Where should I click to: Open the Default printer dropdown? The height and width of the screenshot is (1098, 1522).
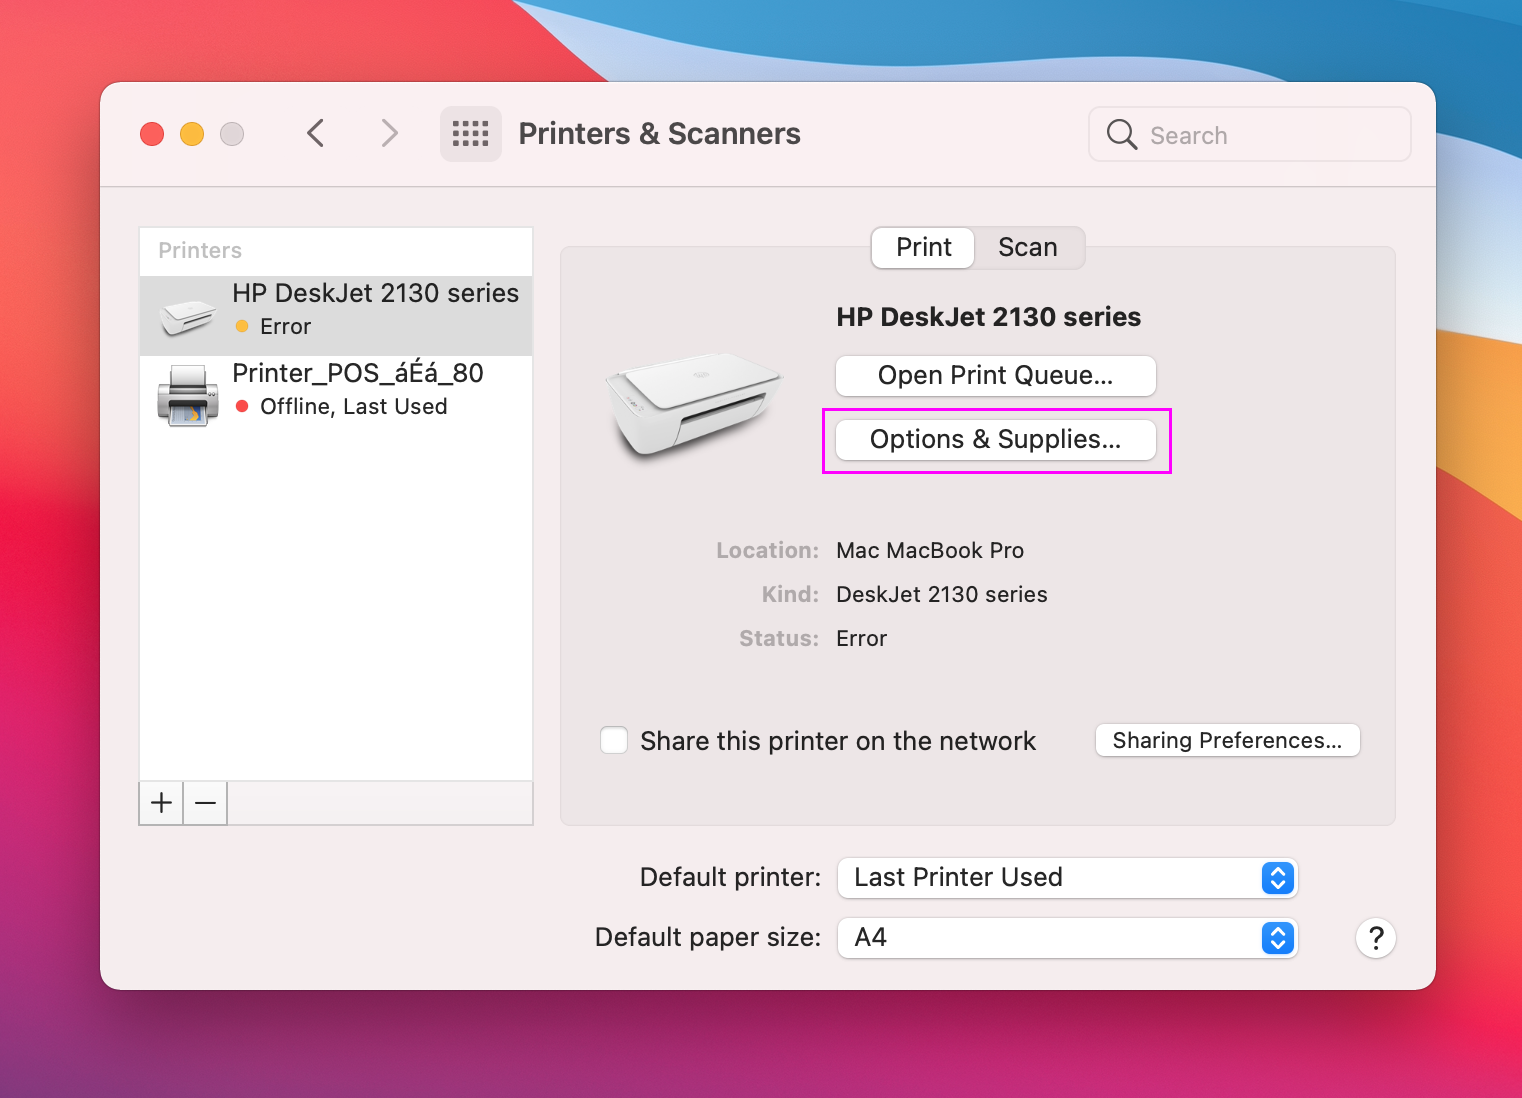point(1067,878)
